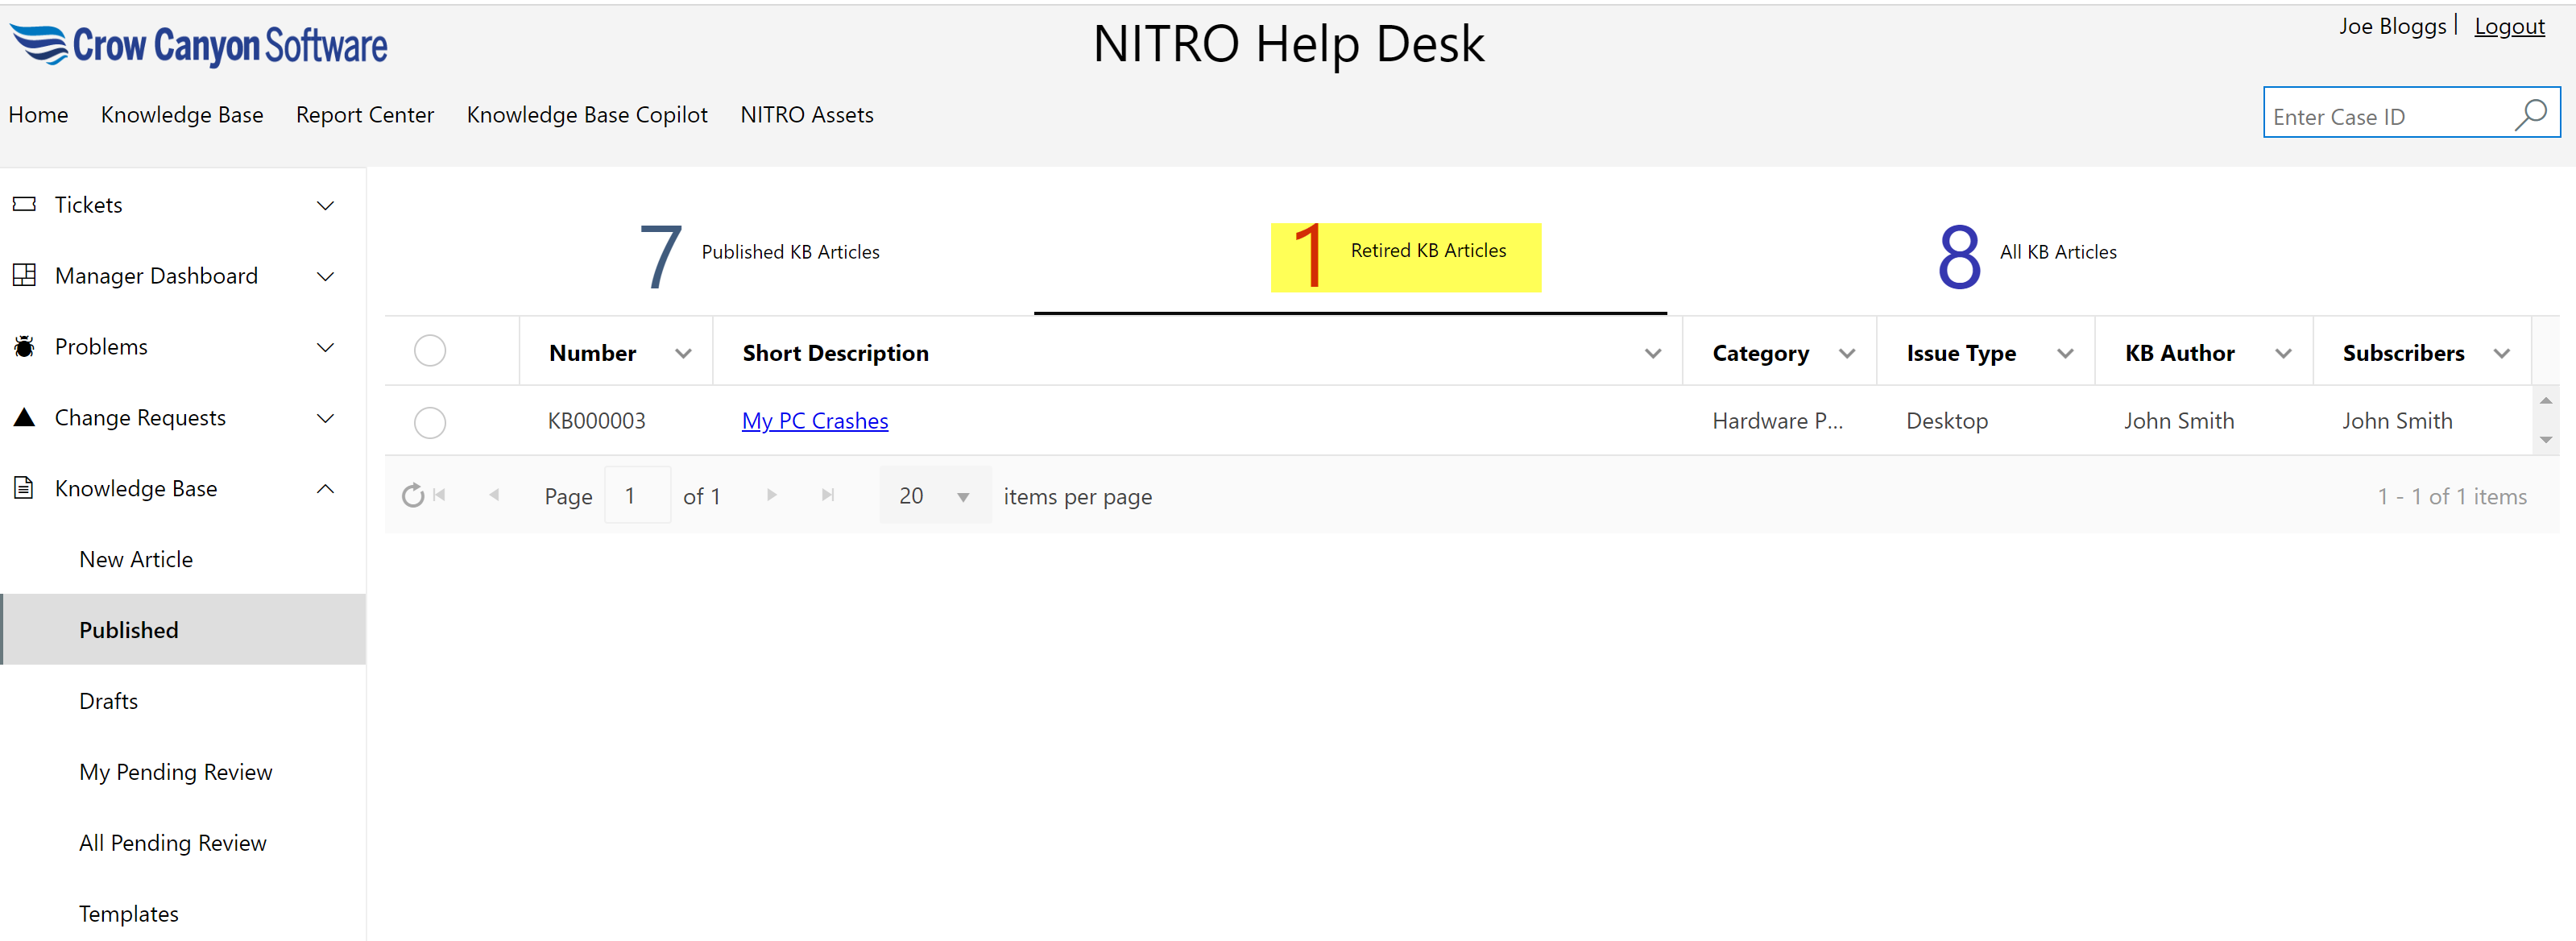2576x941 pixels.
Task: Open the Short Description column menu
Action: point(1653,353)
